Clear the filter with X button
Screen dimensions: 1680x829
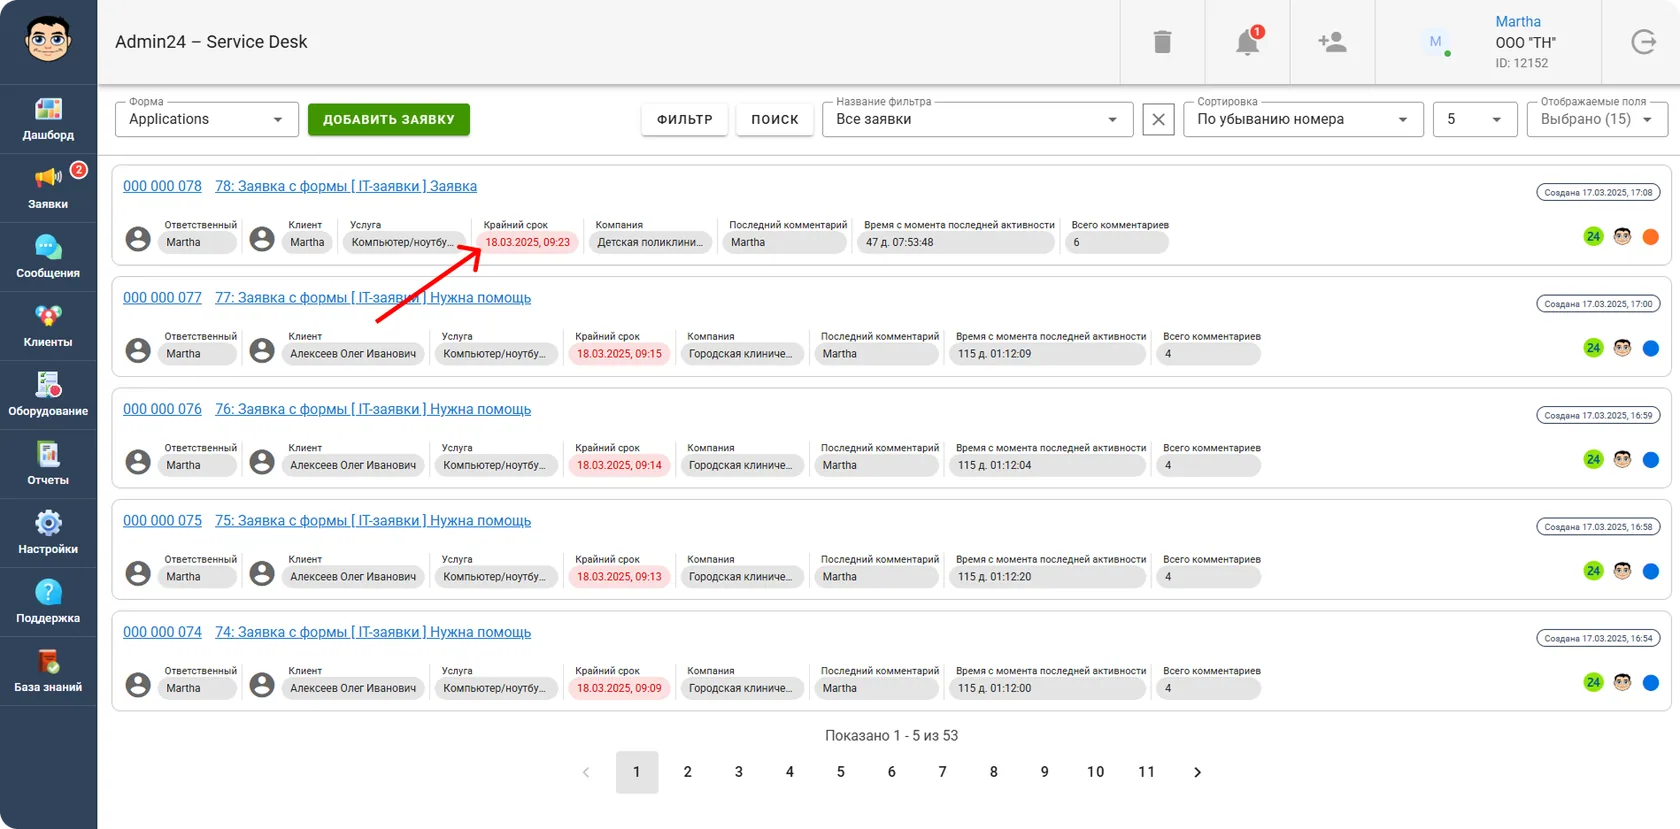click(1158, 120)
